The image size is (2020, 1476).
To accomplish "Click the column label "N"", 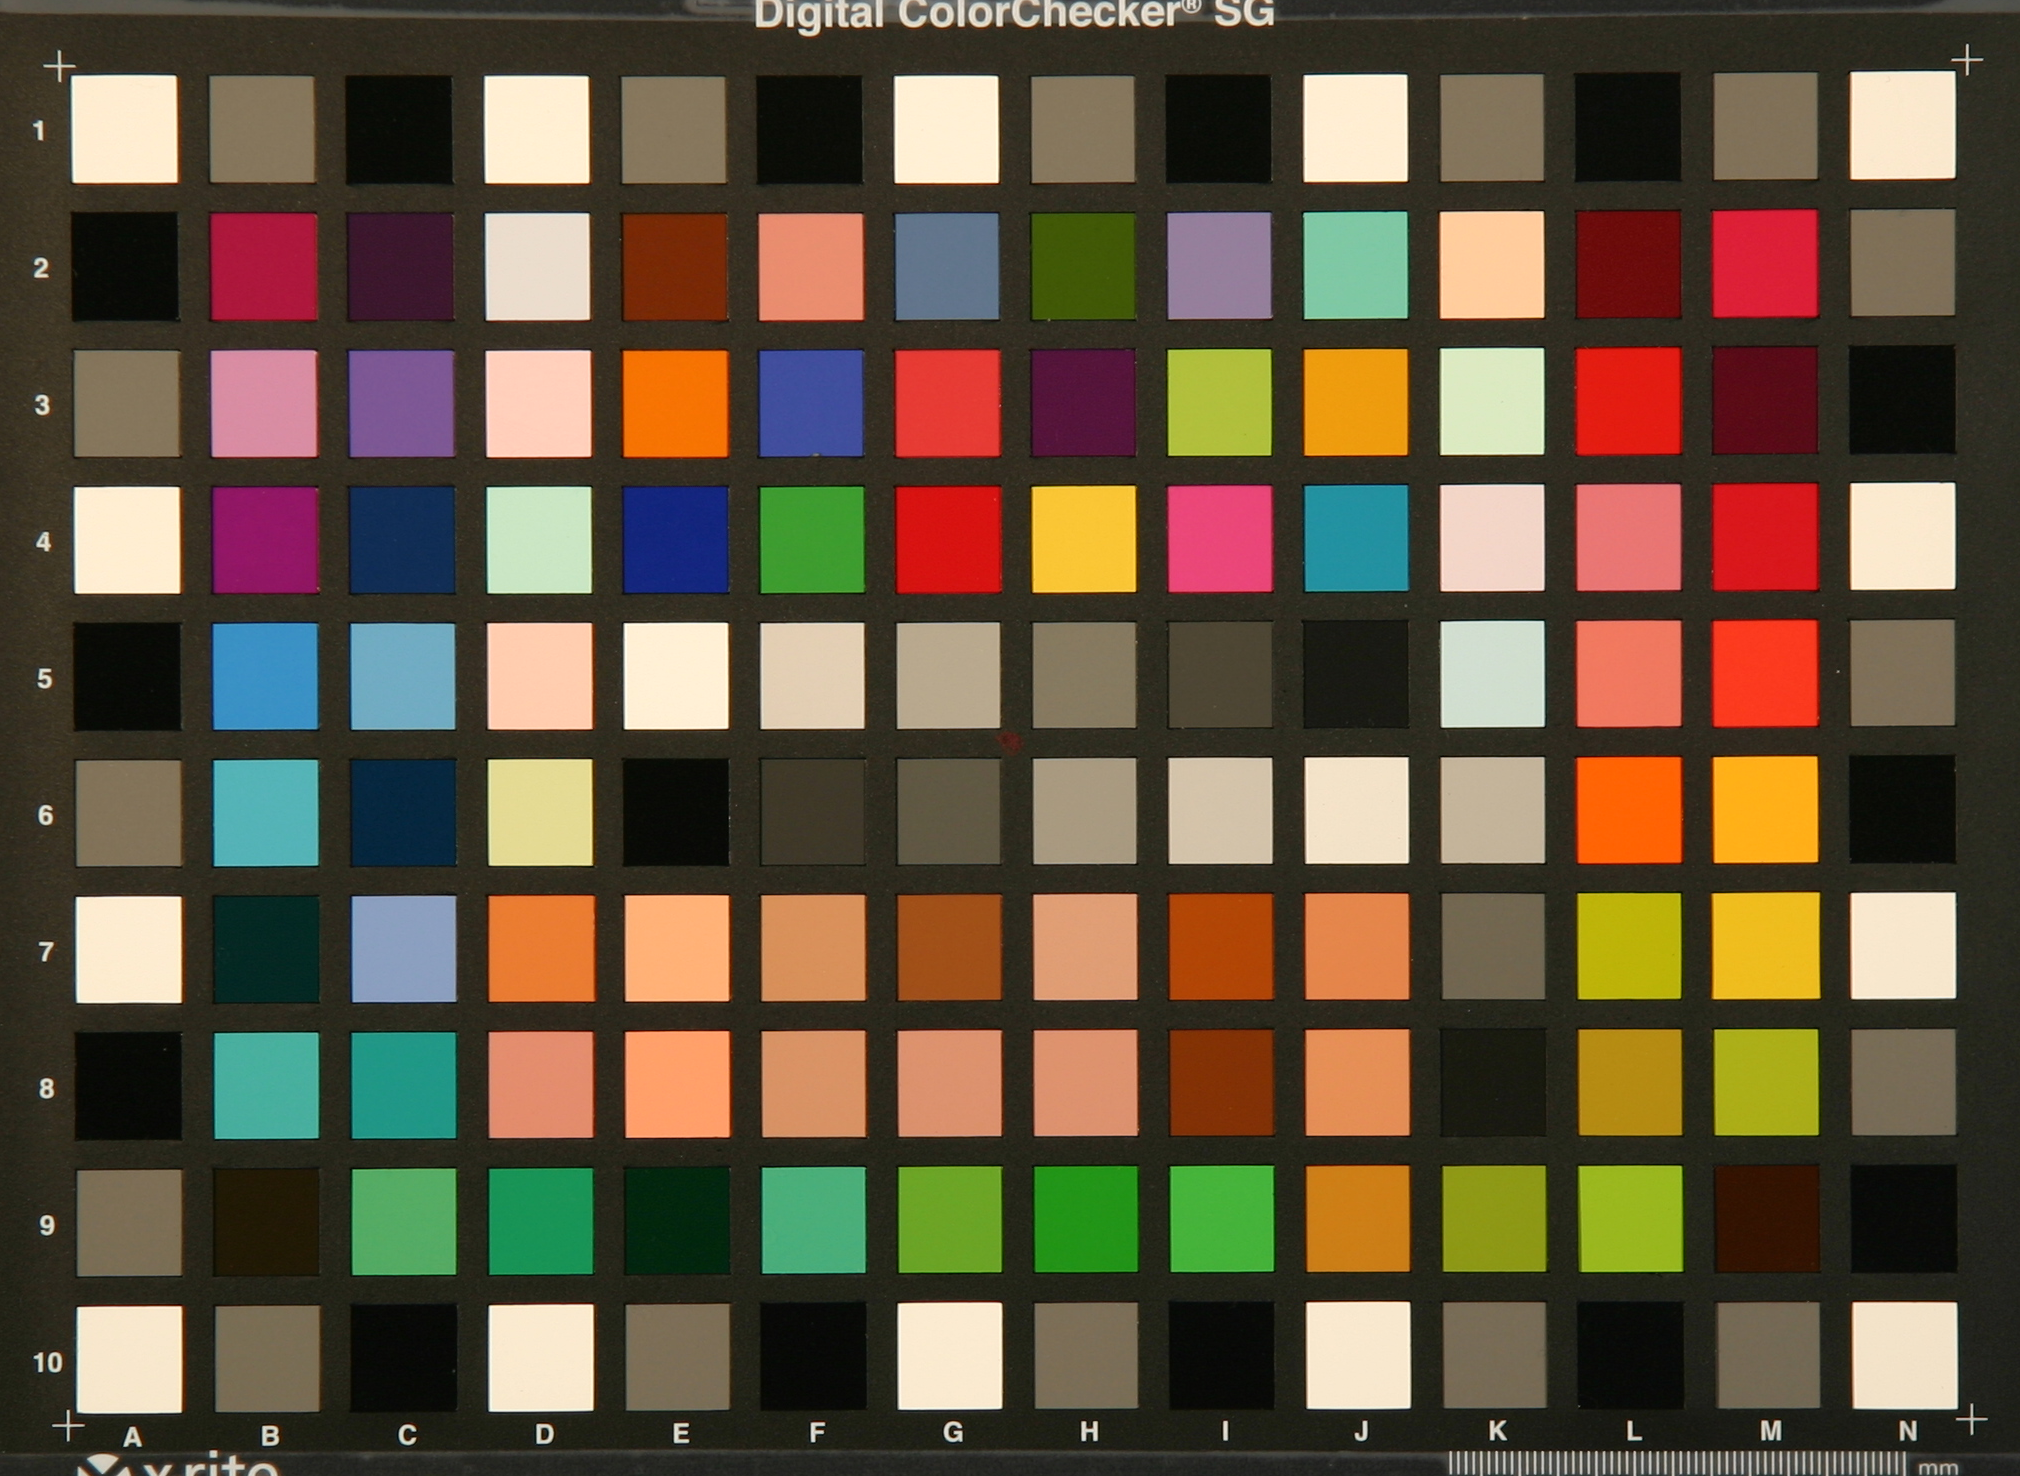I will tap(1908, 1431).
